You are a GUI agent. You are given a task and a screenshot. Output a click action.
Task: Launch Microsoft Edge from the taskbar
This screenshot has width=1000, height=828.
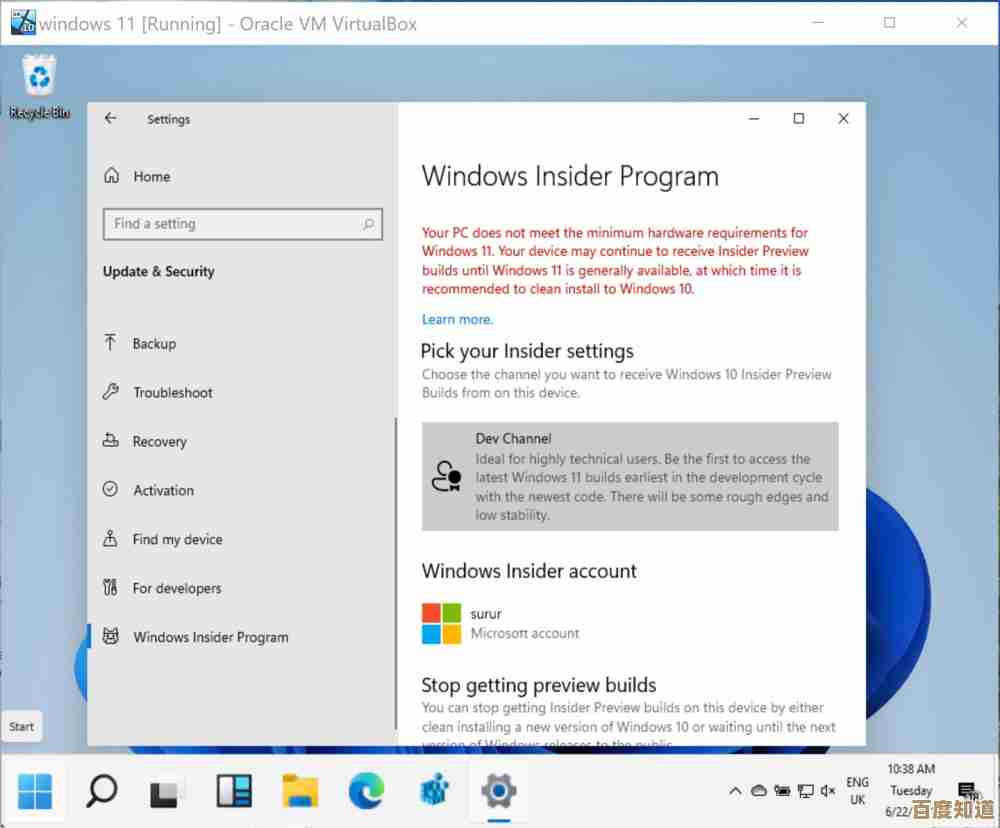click(367, 789)
